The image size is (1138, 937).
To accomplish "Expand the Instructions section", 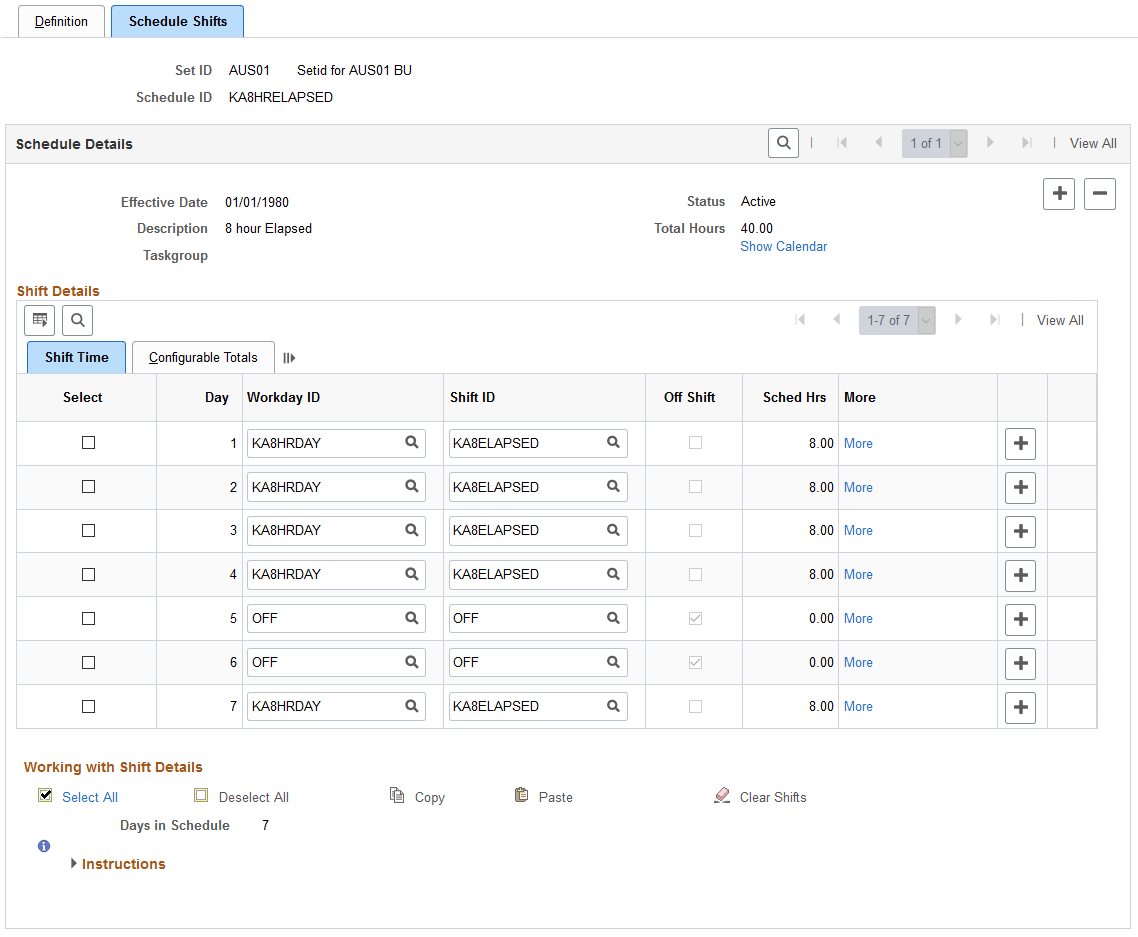I will [122, 863].
